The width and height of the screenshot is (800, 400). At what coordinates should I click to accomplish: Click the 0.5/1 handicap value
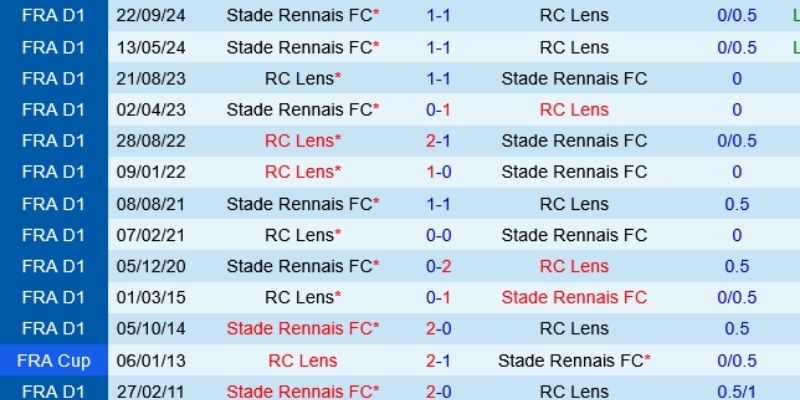click(737, 391)
